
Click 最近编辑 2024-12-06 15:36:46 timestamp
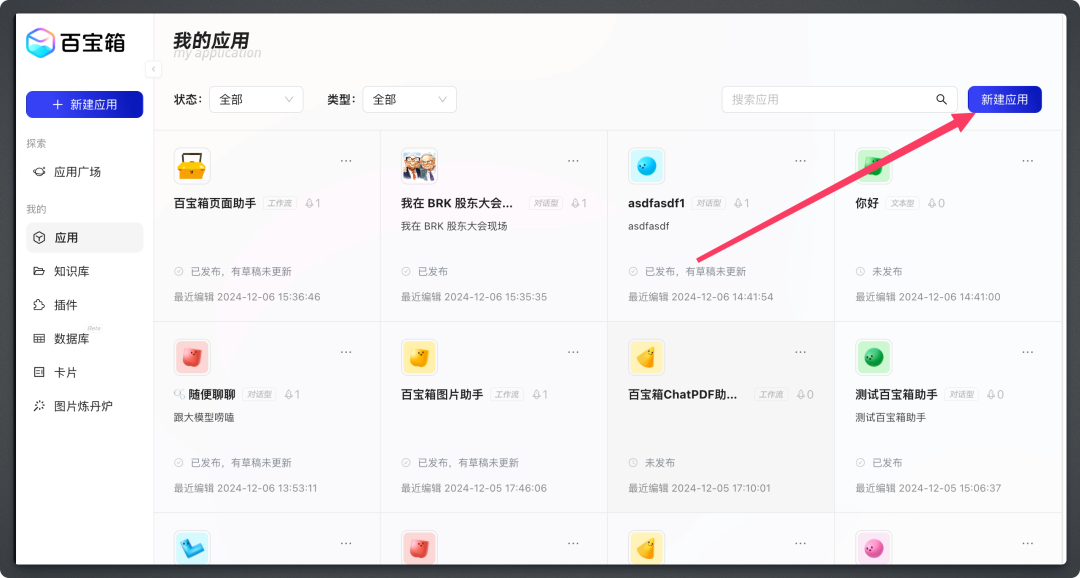point(247,297)
